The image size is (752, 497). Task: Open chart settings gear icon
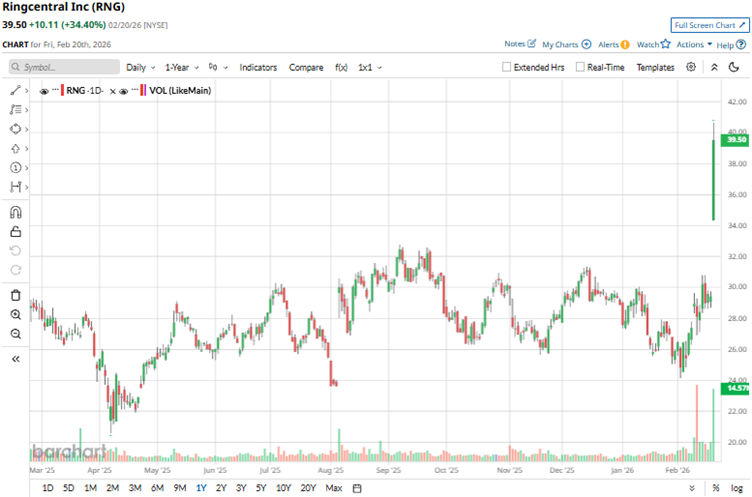pyautogui.click(x=691, y=67)
